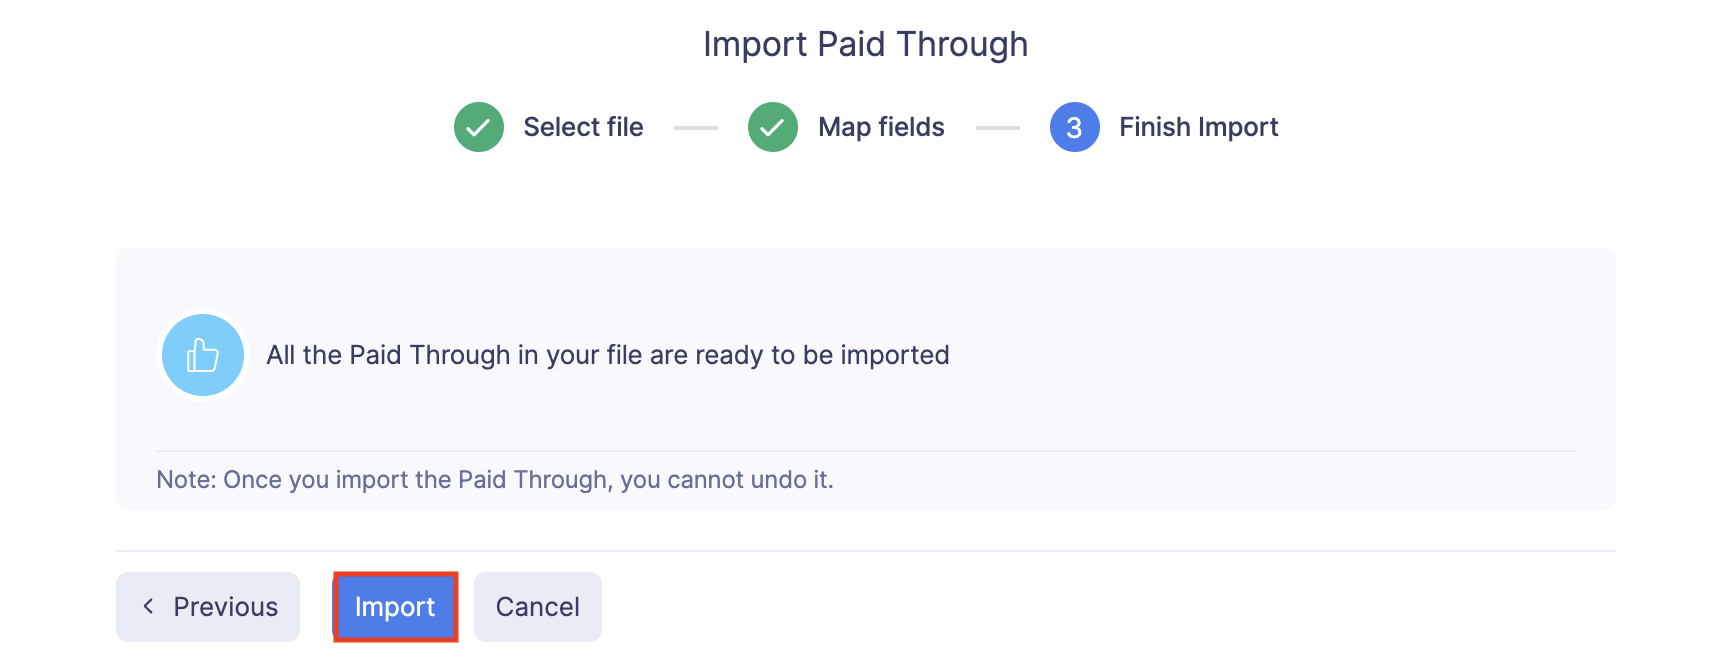Image resolution: width=1726 pixels, height=666 pixels.
Task: Cancel the Paid Through import
Action: pyautogui.click(x=537, y=606)
